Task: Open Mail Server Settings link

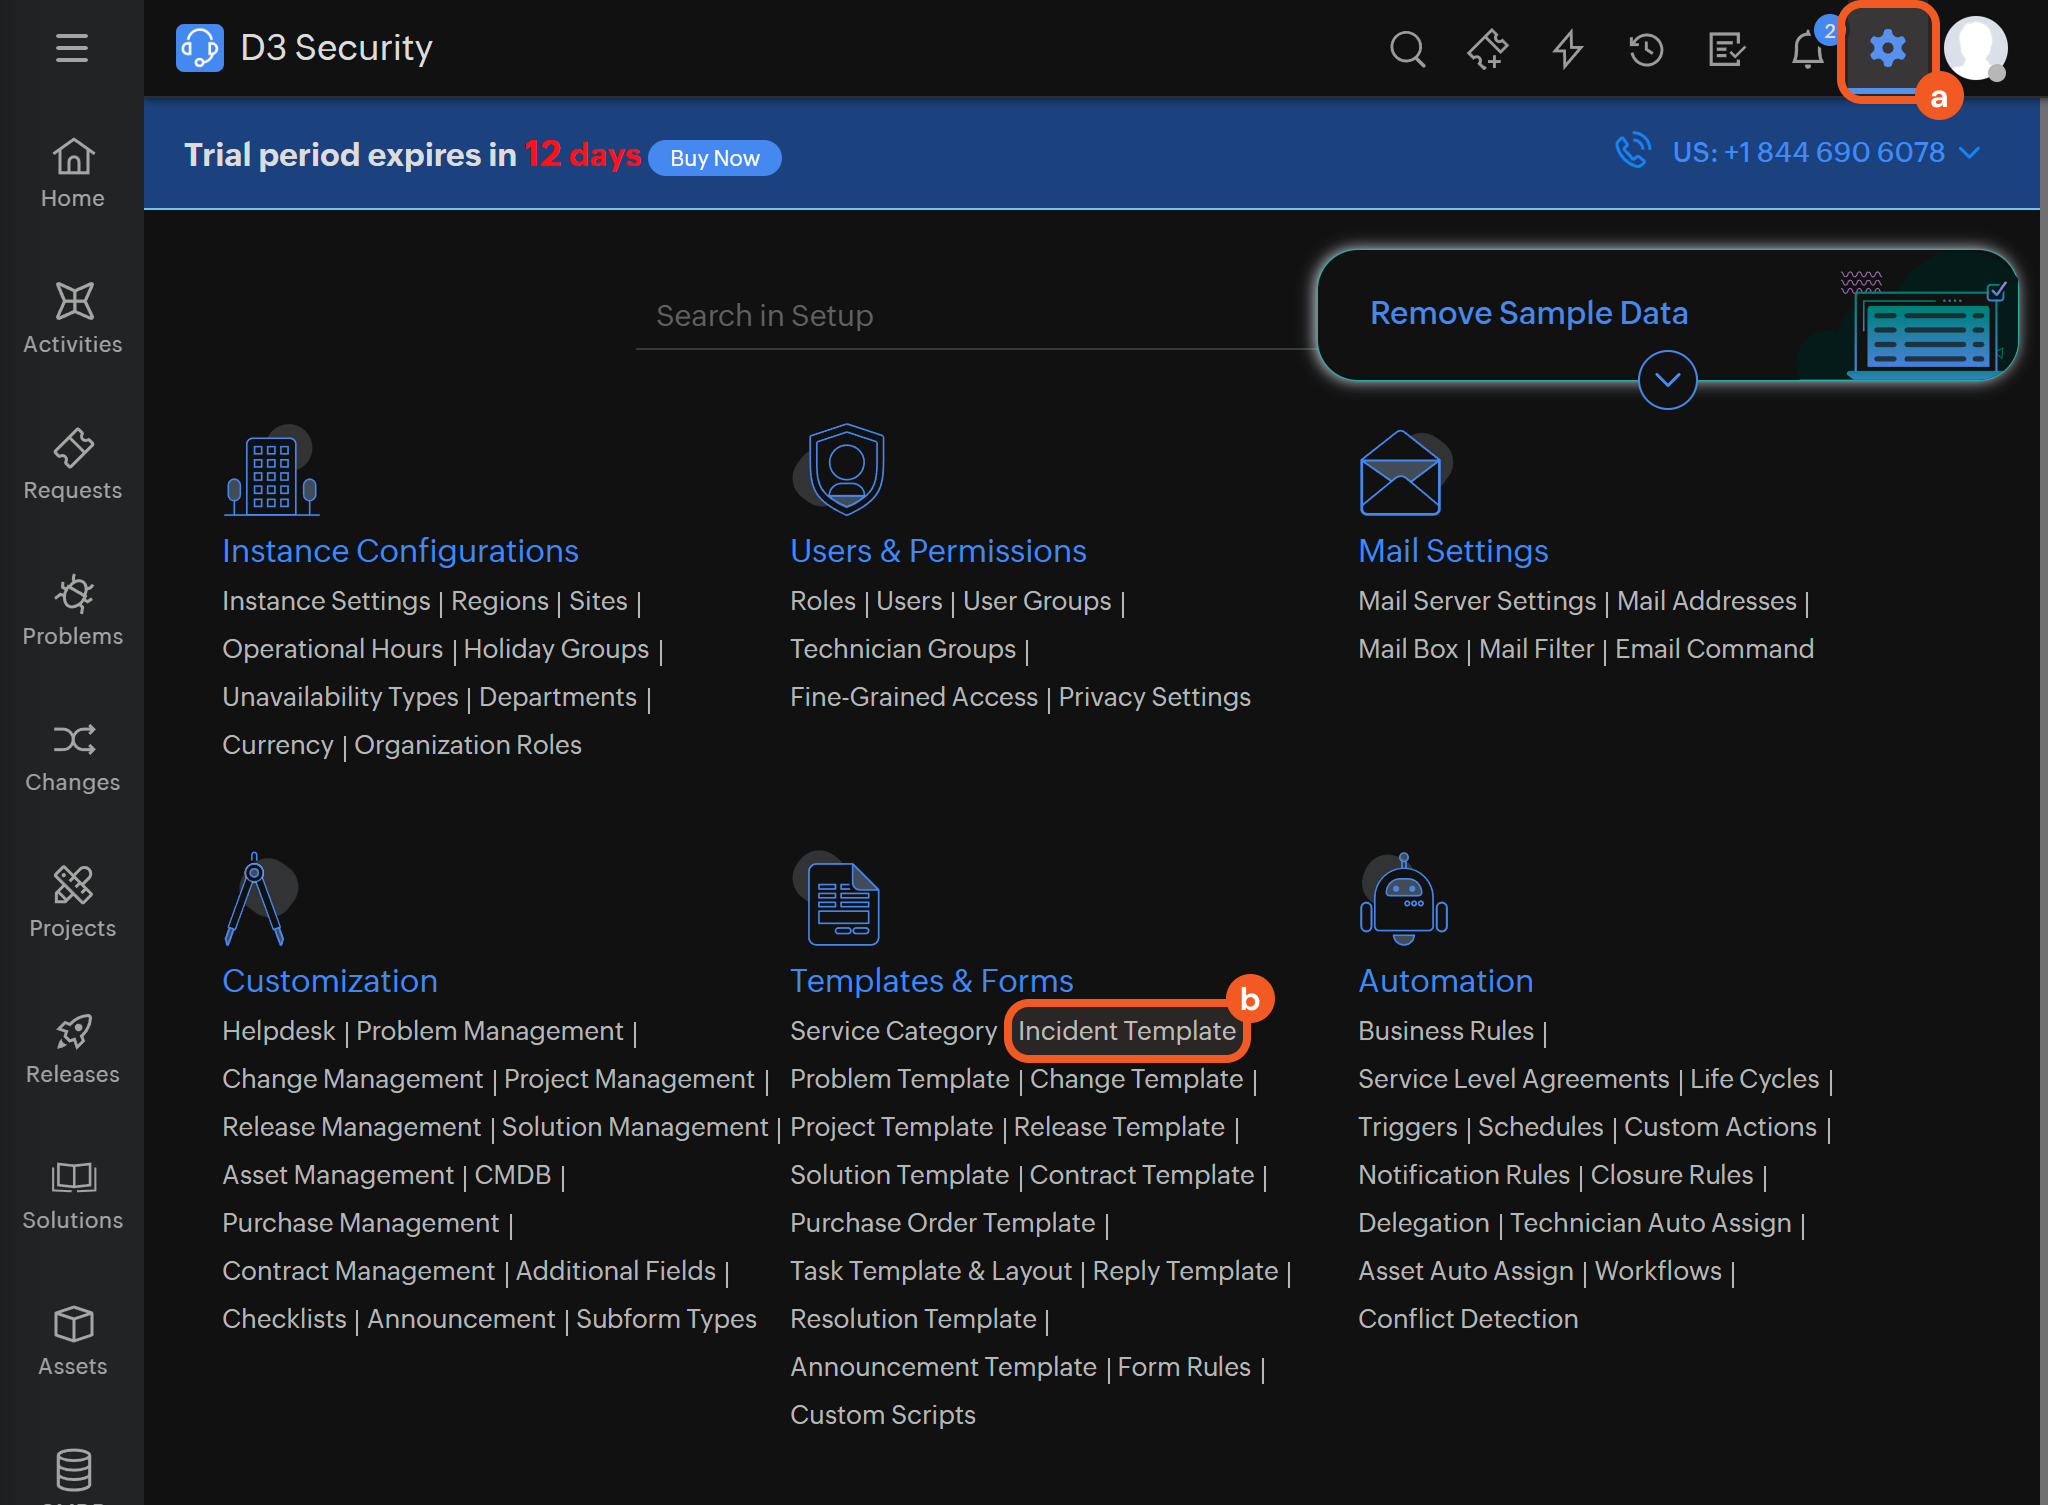Action: pos(1477,601)
